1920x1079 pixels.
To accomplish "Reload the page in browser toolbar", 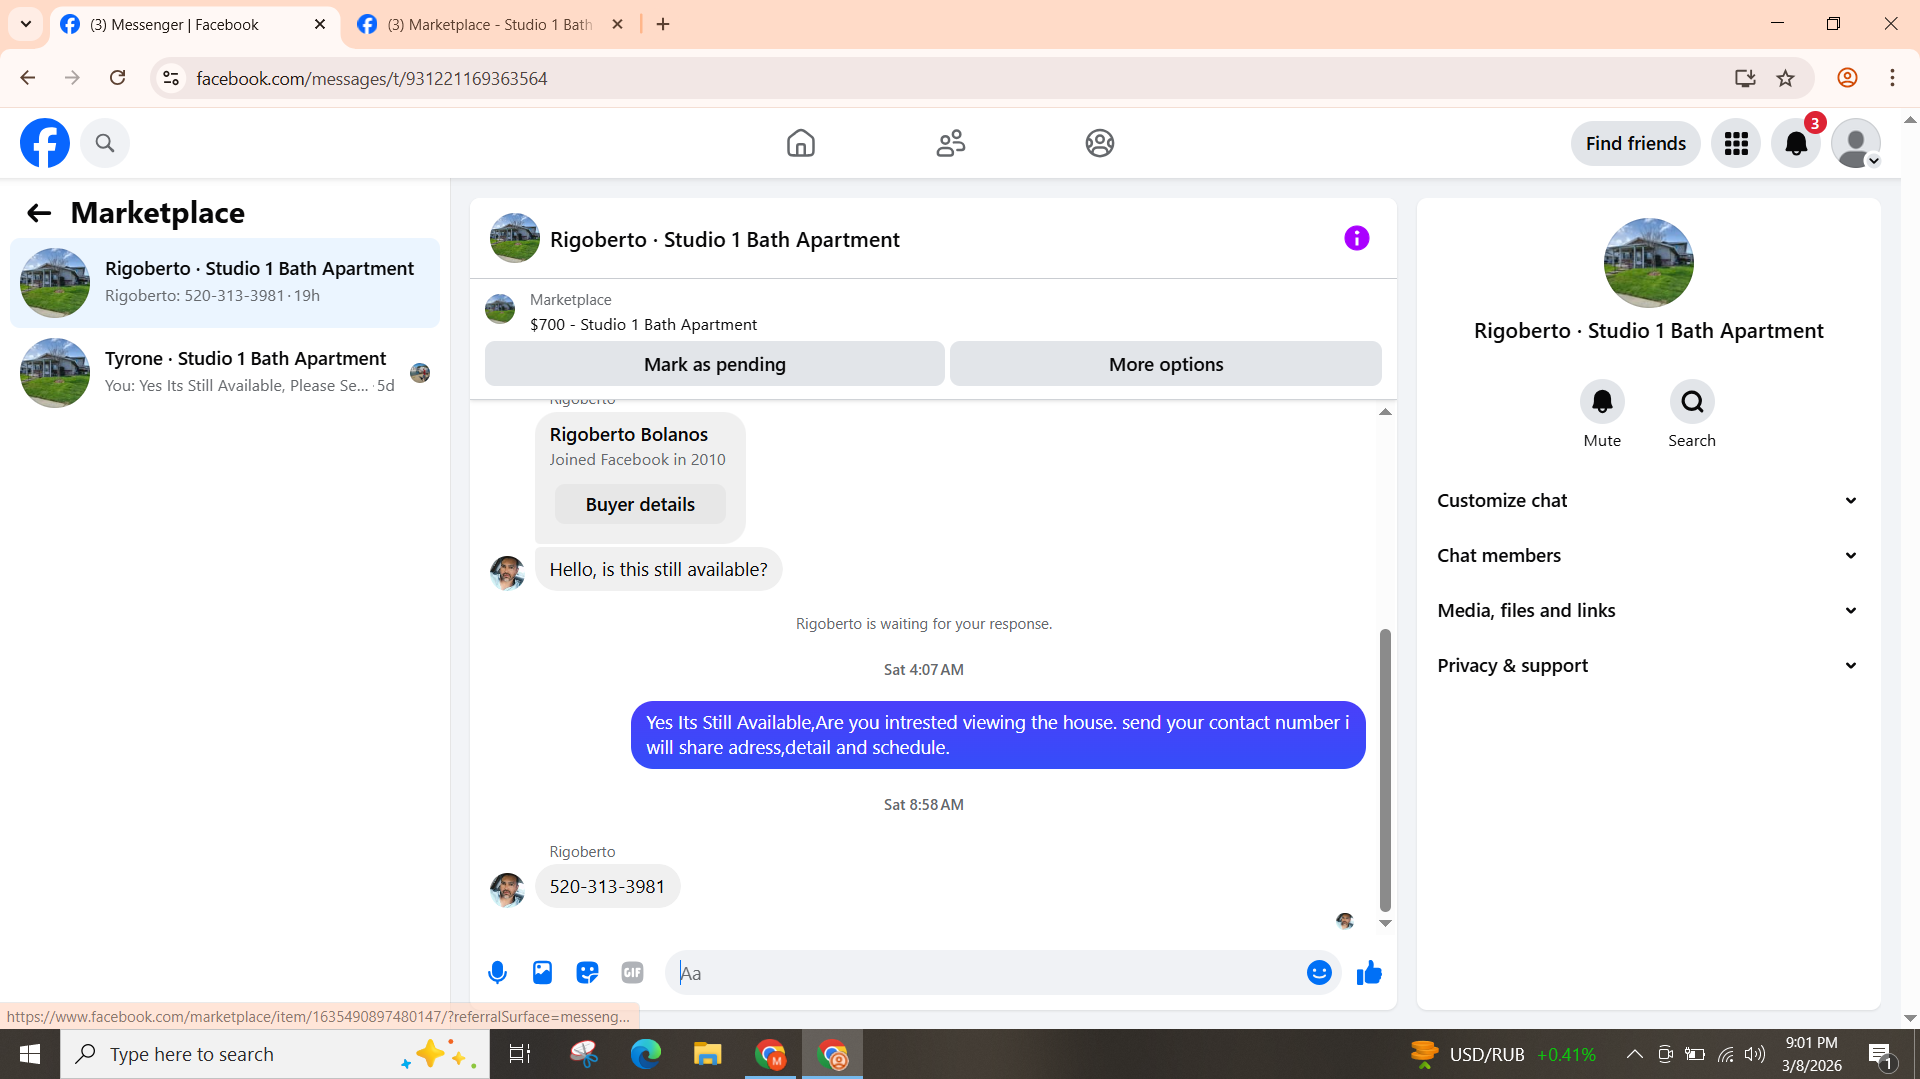I will click(x=117, y=78).
